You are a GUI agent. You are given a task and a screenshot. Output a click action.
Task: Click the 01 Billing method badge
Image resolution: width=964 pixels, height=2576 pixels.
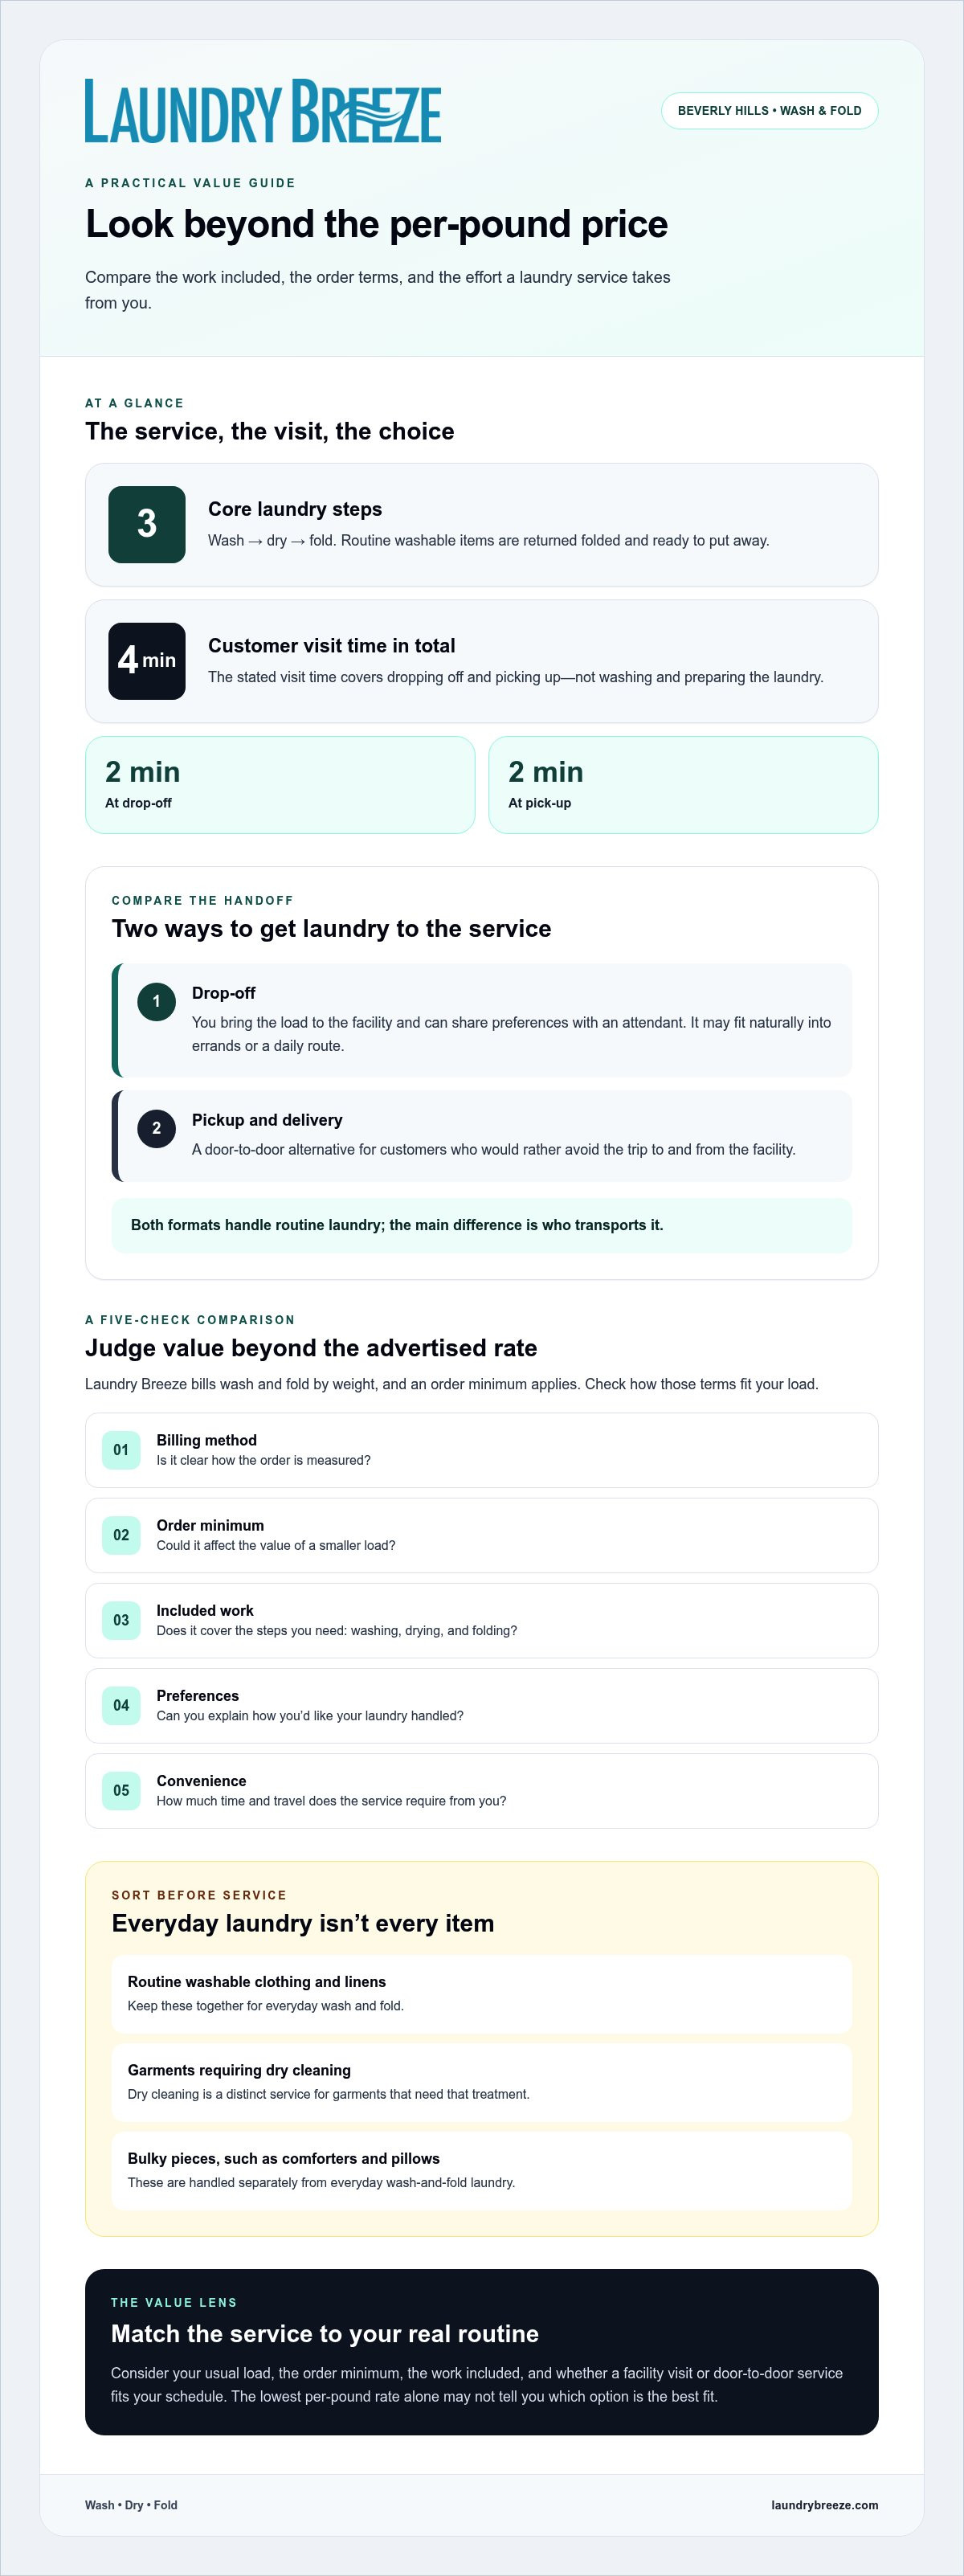pos(121,1450)
